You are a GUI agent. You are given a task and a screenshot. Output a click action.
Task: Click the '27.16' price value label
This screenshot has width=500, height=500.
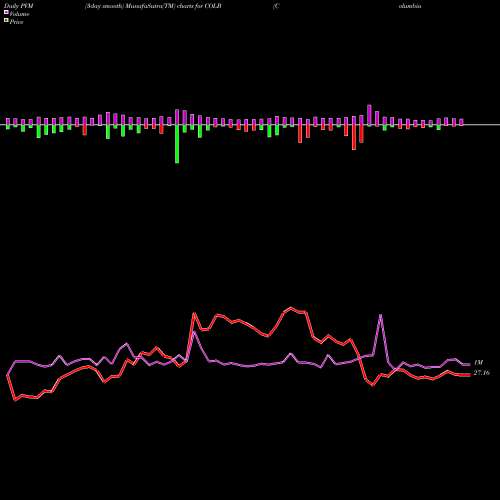482,373
